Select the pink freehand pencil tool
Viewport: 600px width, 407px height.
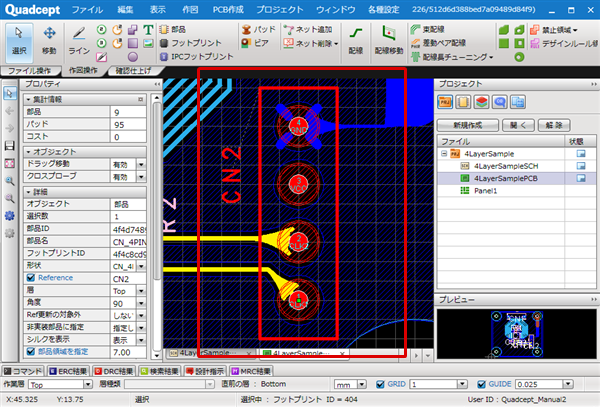[x=101, y=57]
